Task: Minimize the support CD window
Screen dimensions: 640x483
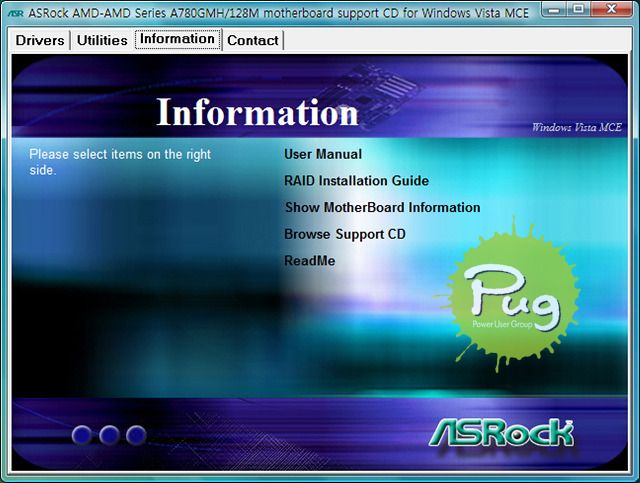Action: [x=554, y=9]
